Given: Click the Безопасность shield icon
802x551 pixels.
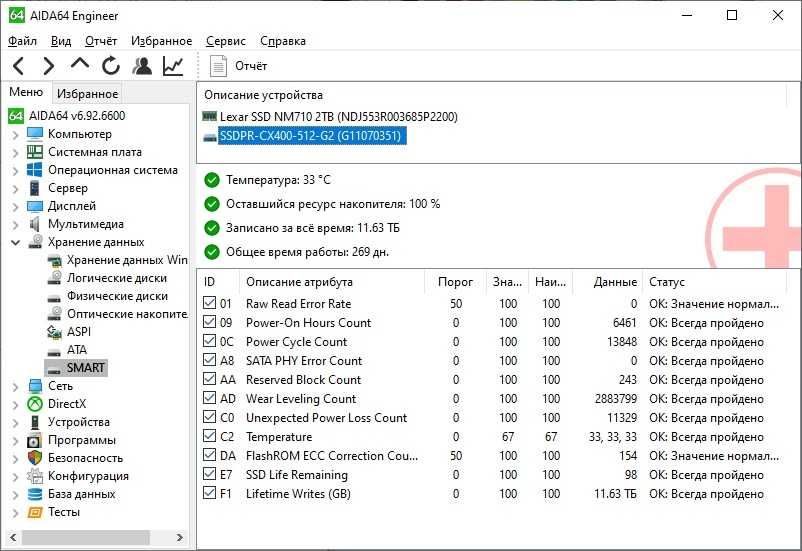Looking at the screenshot, I should tap(35, 458).
